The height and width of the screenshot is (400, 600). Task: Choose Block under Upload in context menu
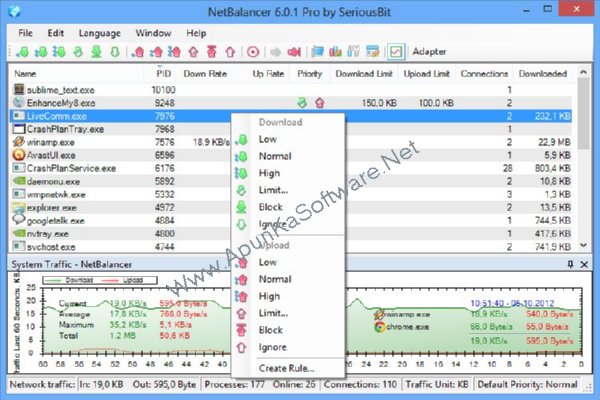[x=288, y=330]
